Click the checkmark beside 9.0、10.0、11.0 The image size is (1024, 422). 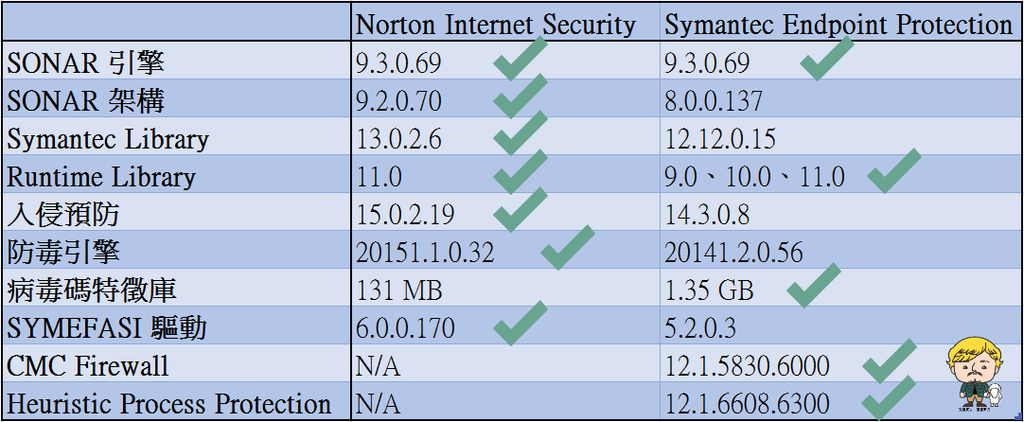894,171
